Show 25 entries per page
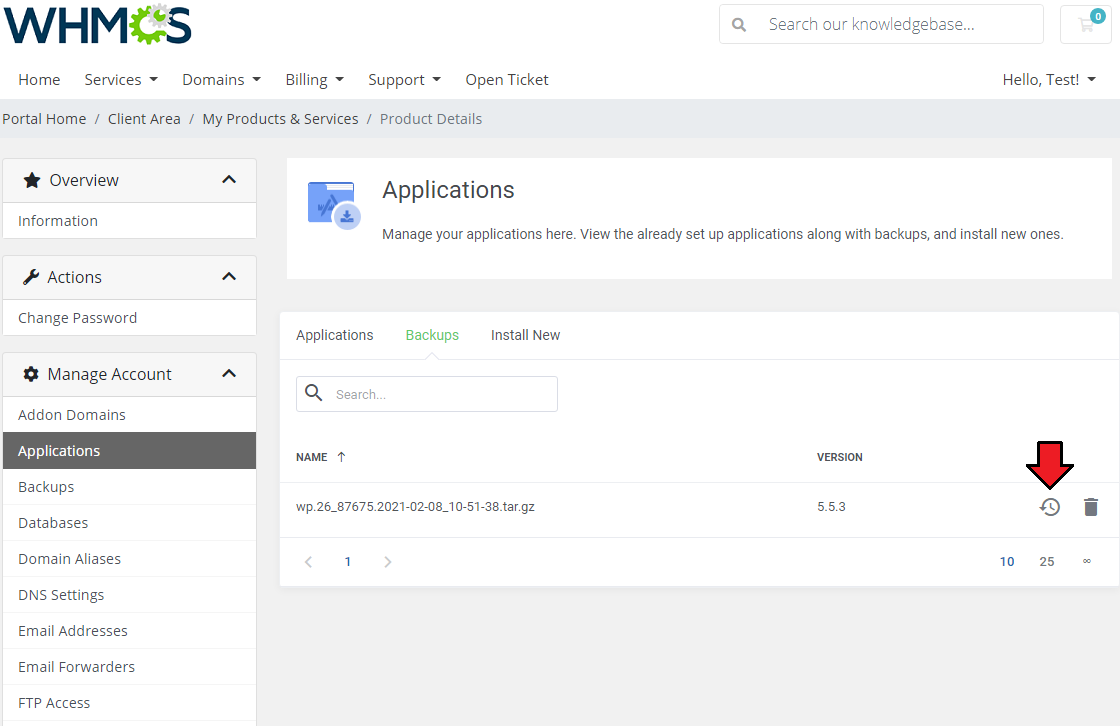Image resolution: width=1120 pixels, height=726 pixels. (x=1046, y=562)
